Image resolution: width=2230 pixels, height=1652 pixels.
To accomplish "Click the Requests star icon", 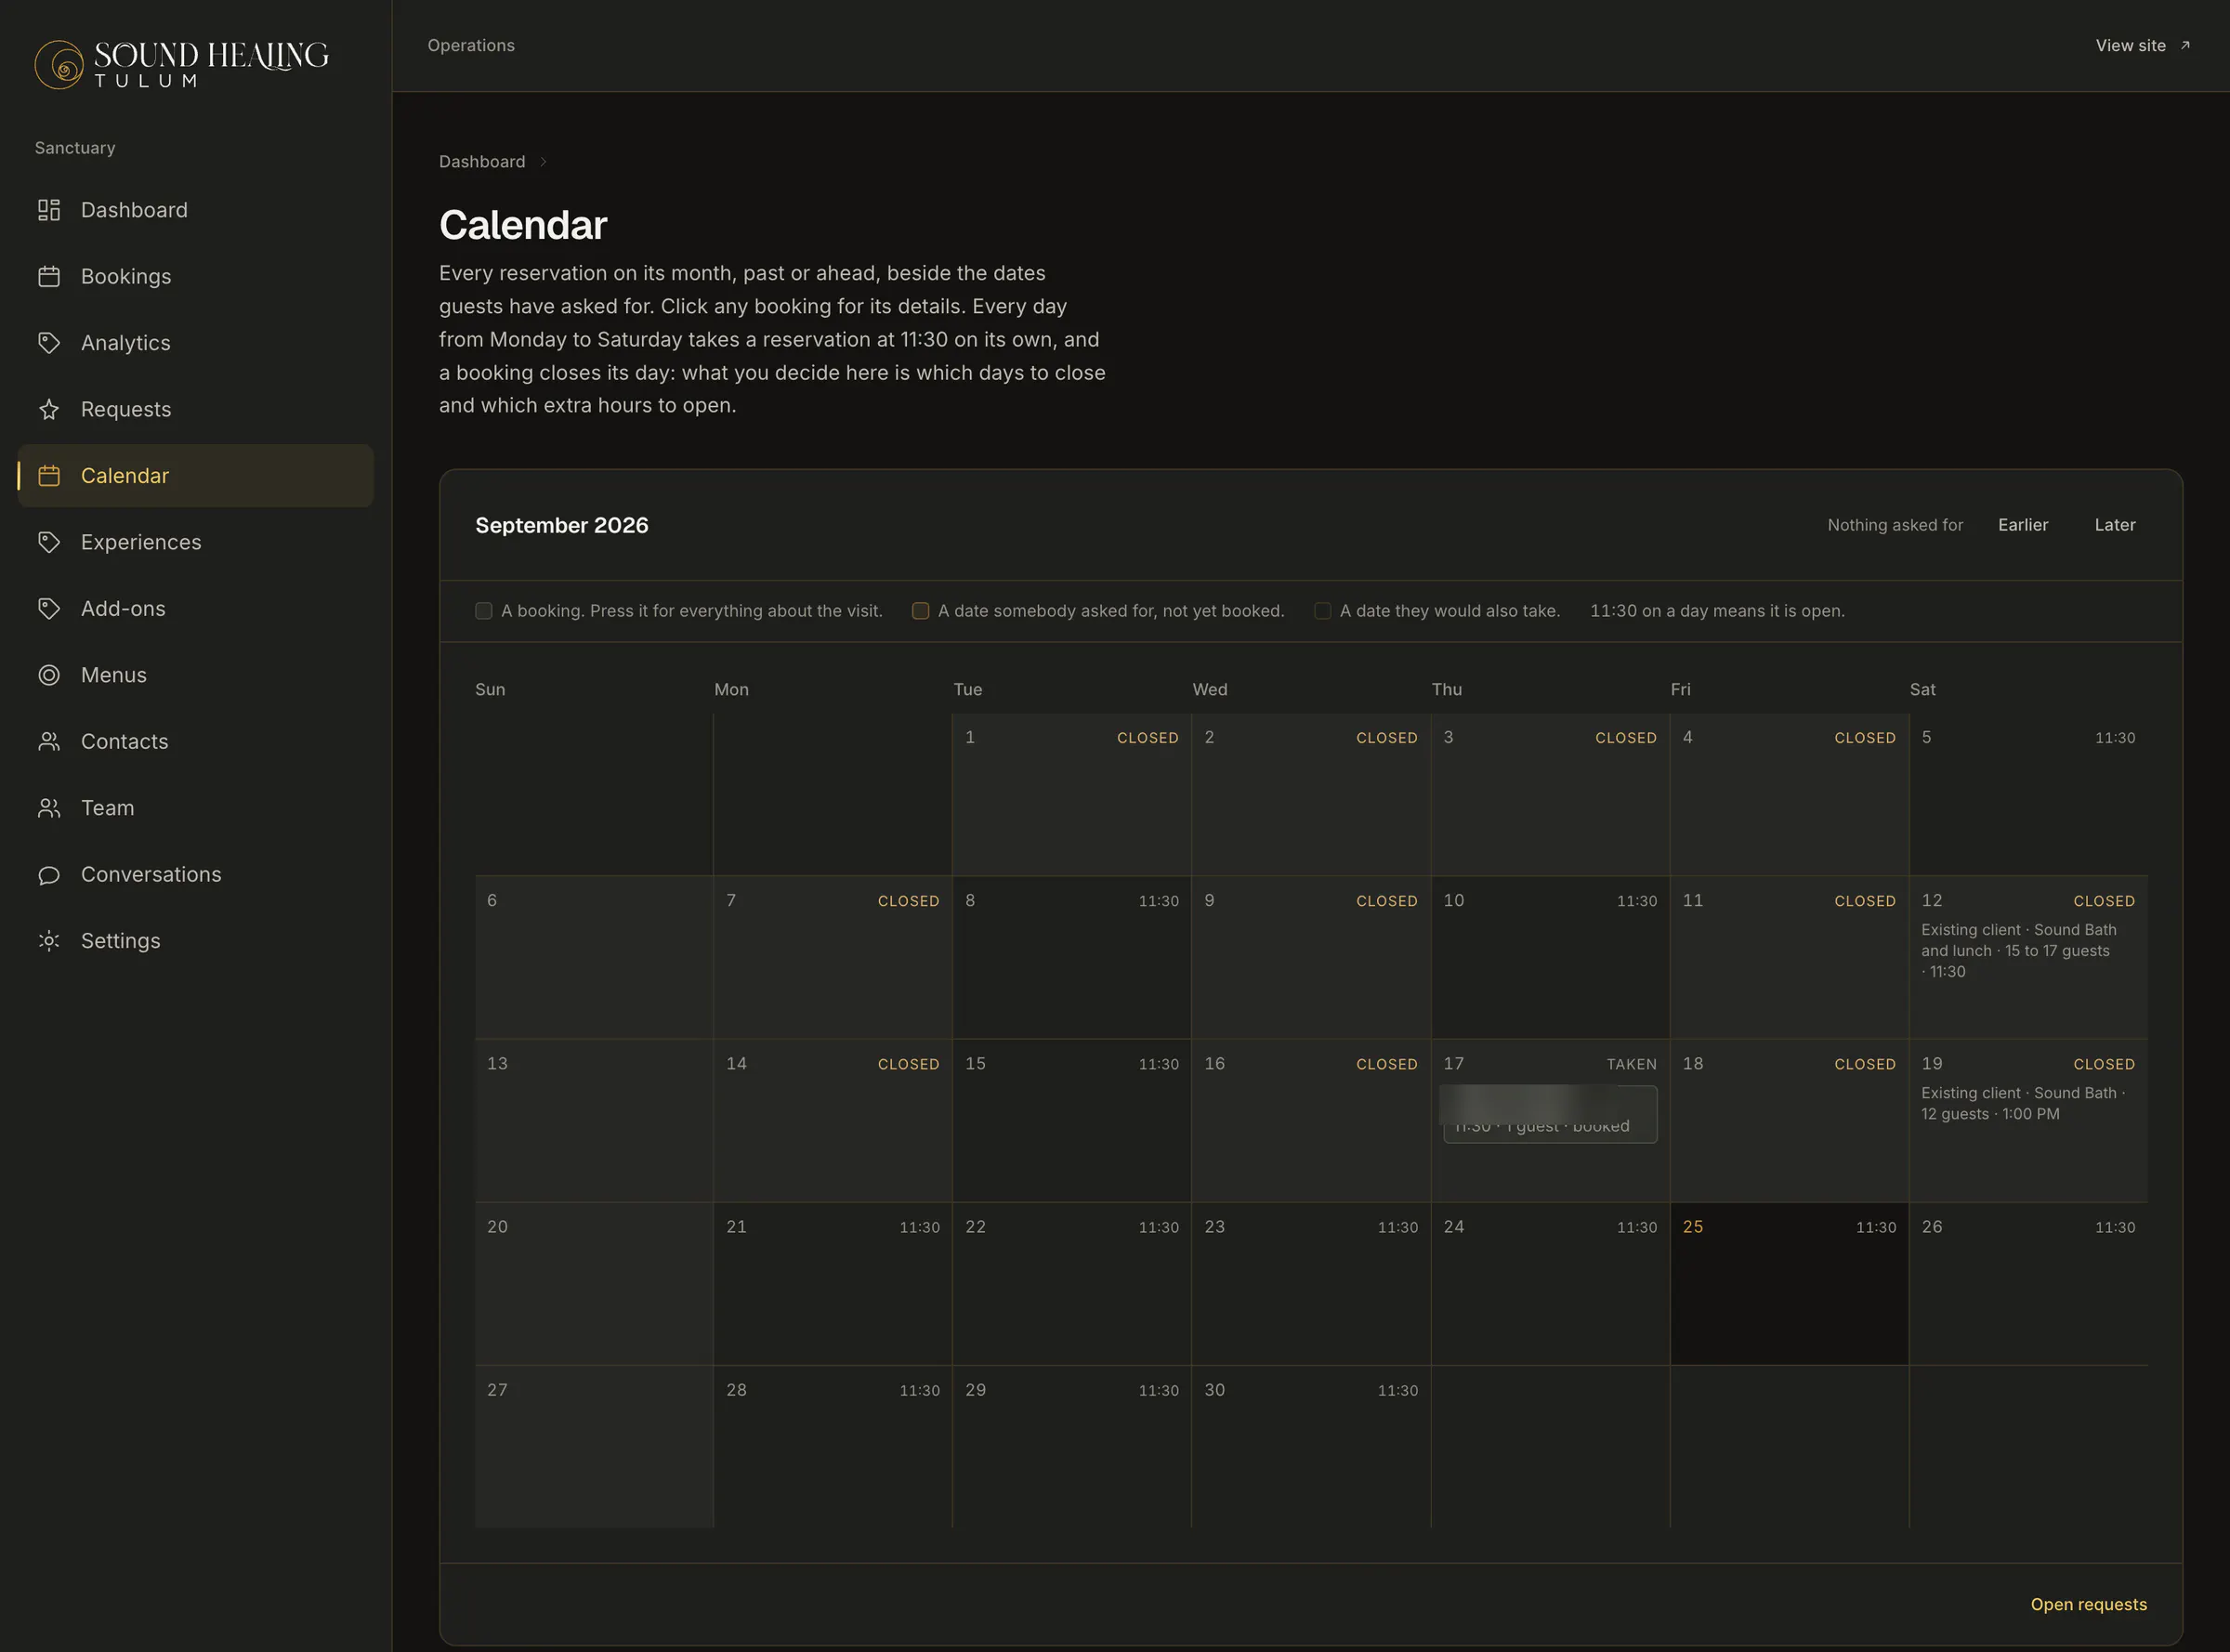I will click(x=49, y=409).
